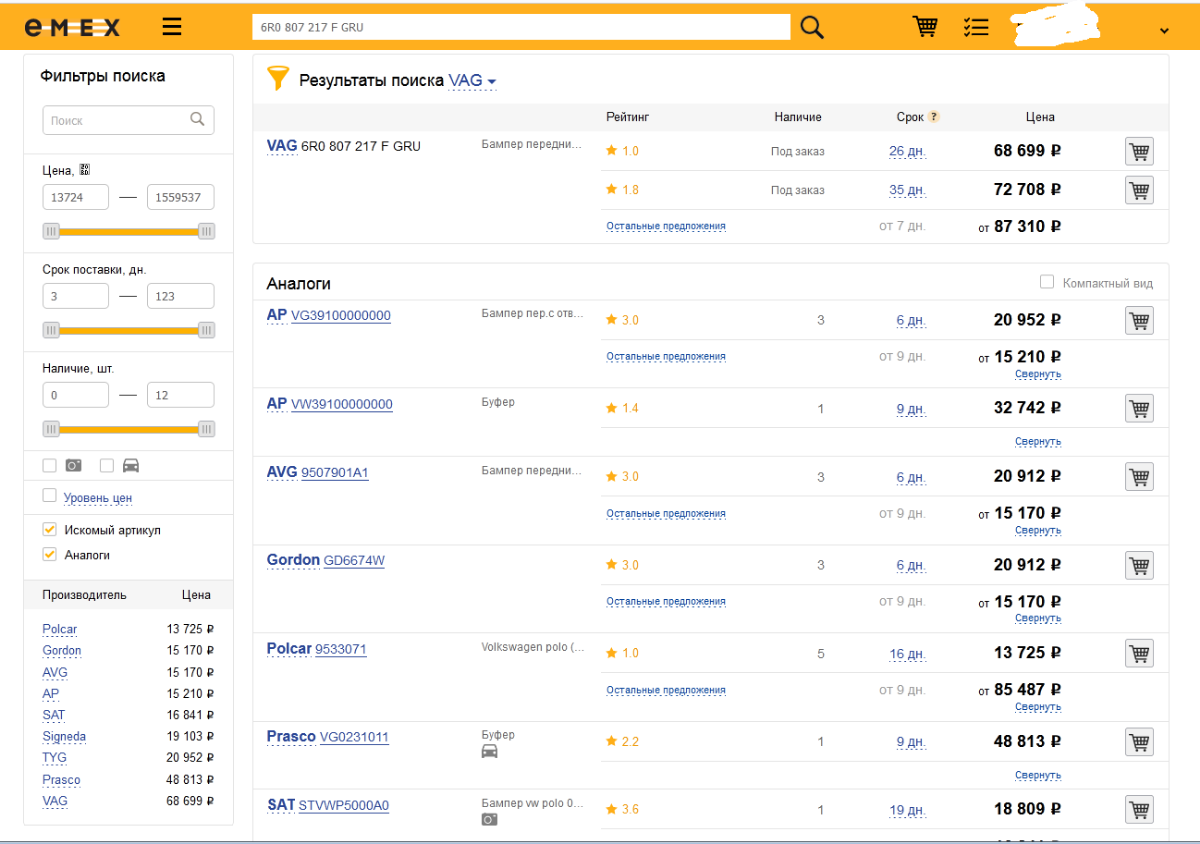Expand the account dropdown arrow in header

(1164, 30)
